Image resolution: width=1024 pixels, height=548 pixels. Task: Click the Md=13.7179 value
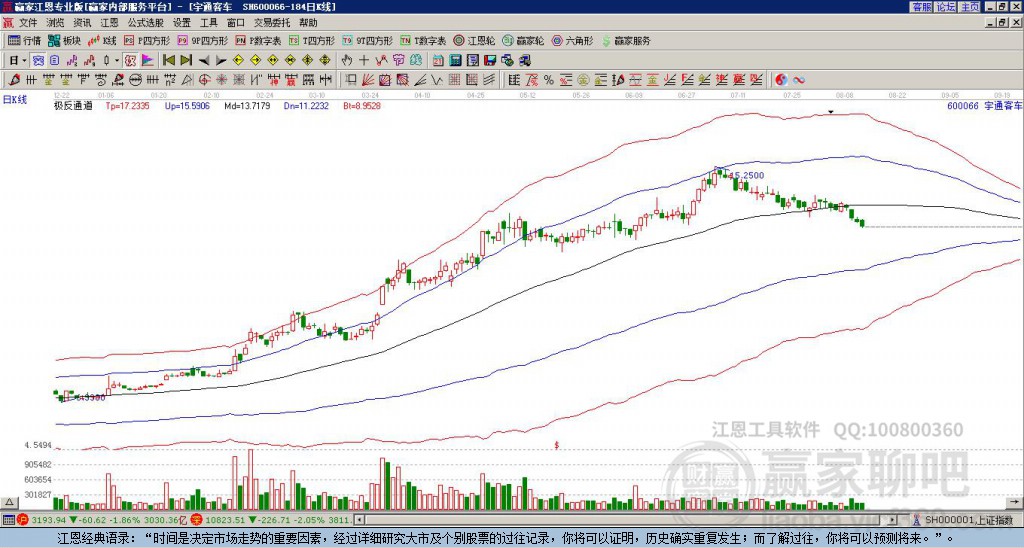pos(247,105)
